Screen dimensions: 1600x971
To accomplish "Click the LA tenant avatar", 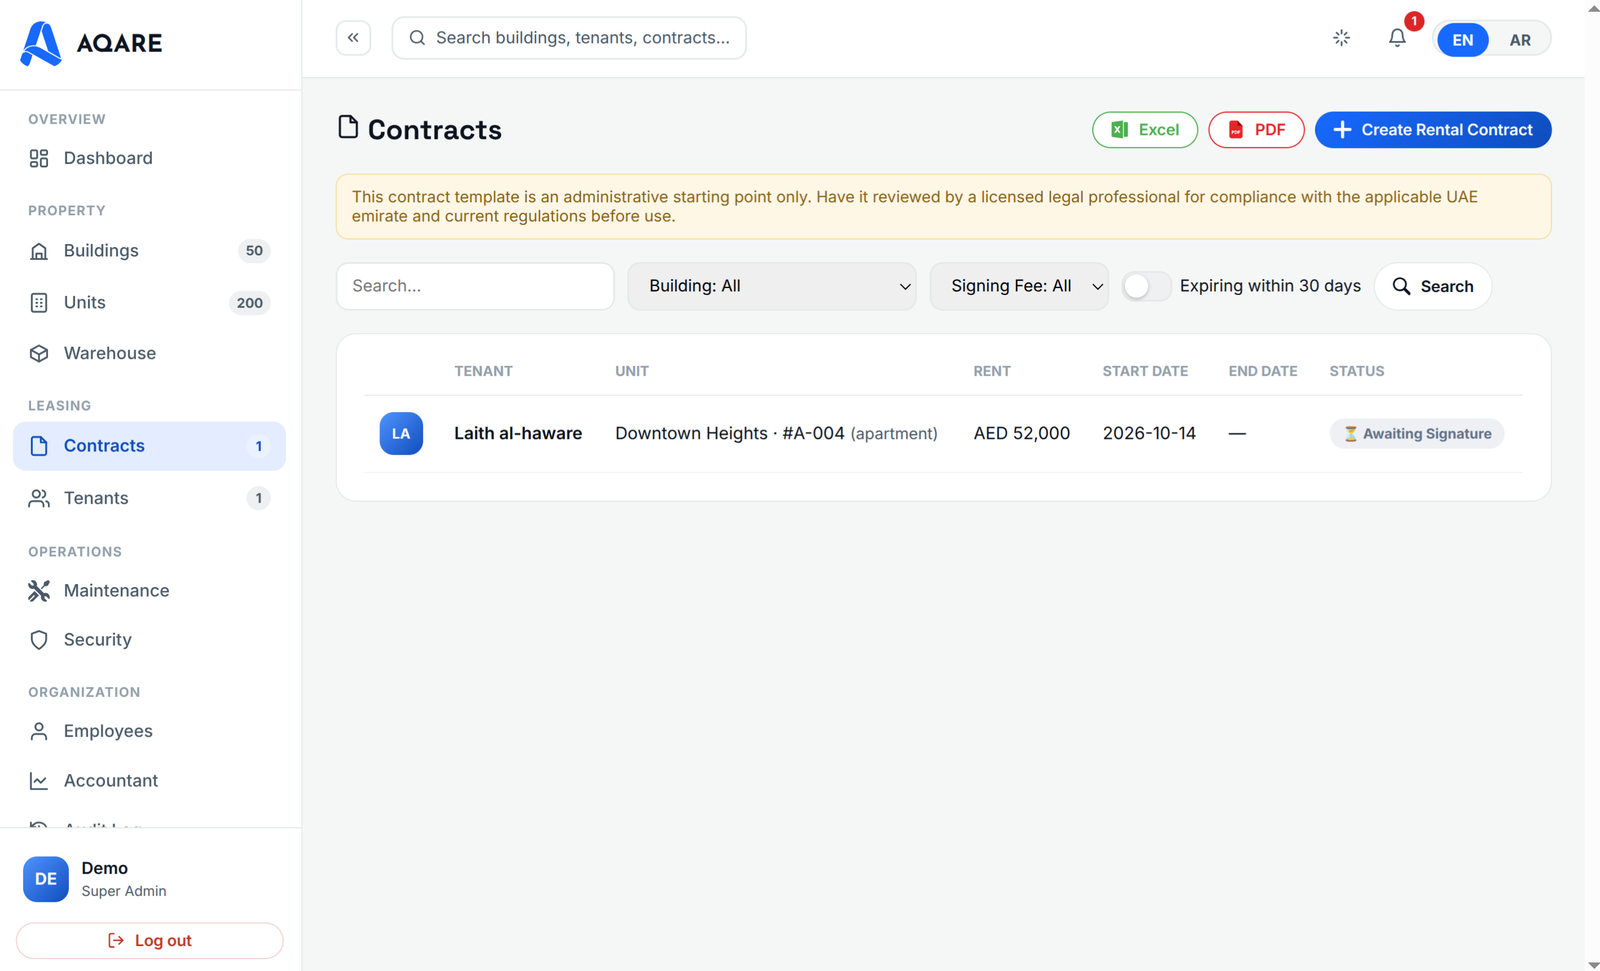I will (x=401, y=433).
